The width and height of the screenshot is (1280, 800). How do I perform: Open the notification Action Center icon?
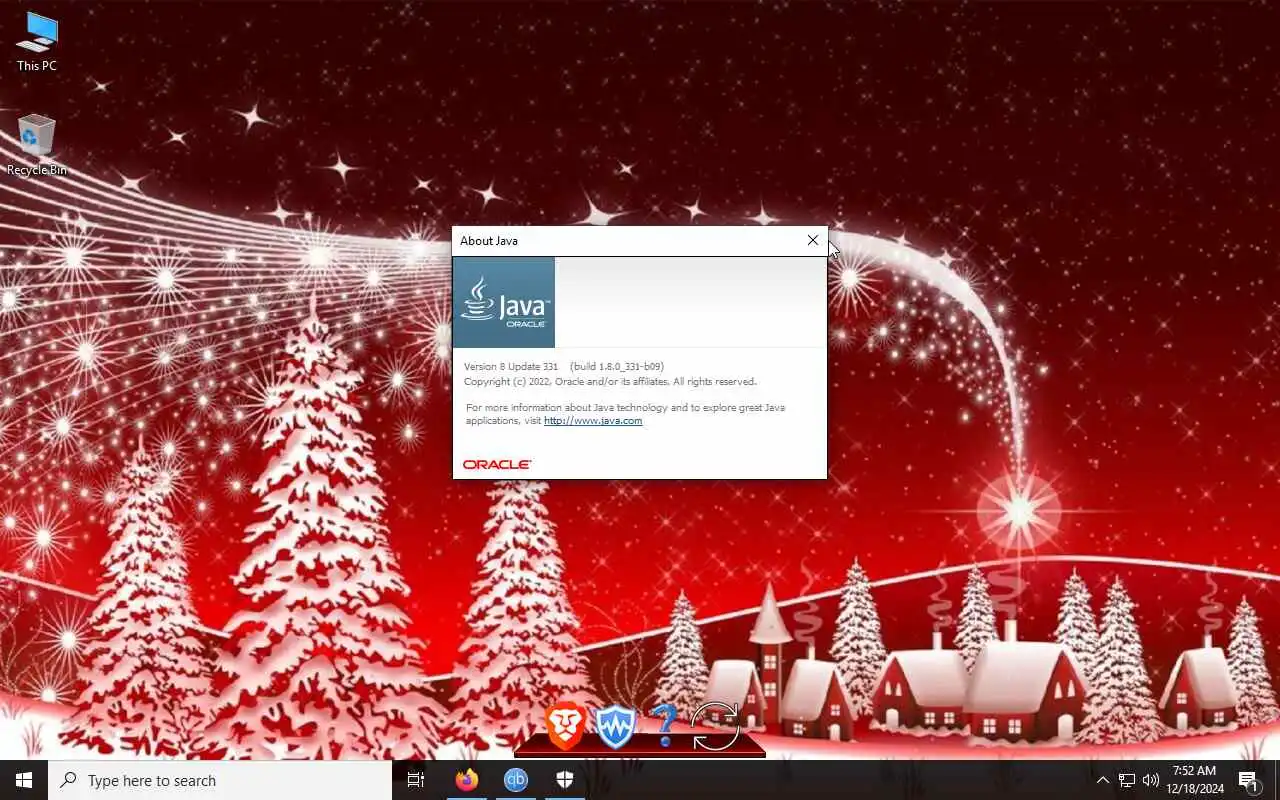tap(1248, 780)
